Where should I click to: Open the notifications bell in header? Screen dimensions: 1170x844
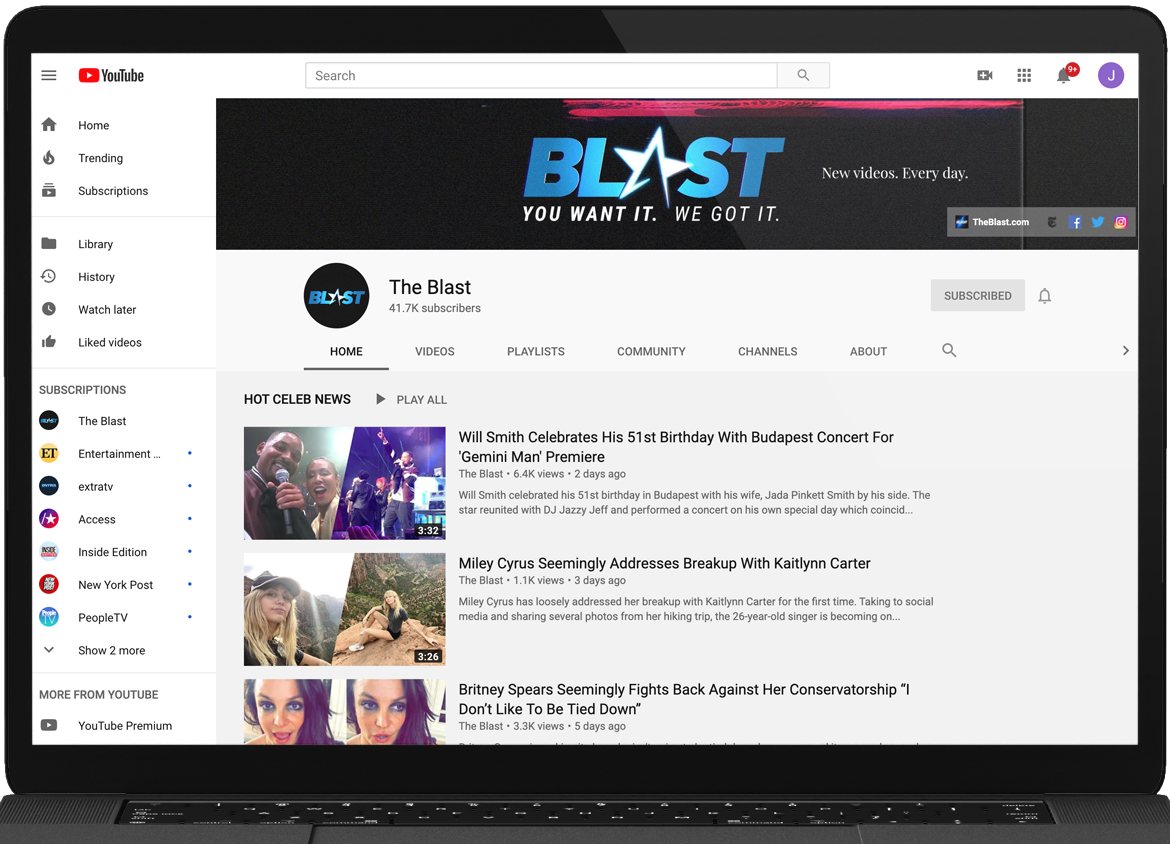[1064, 75]
